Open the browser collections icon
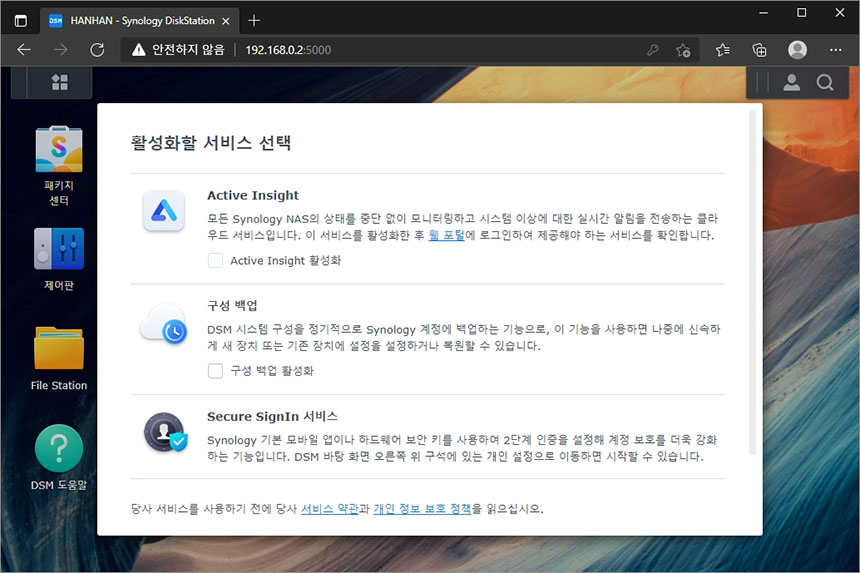 (x=760, y=50)
